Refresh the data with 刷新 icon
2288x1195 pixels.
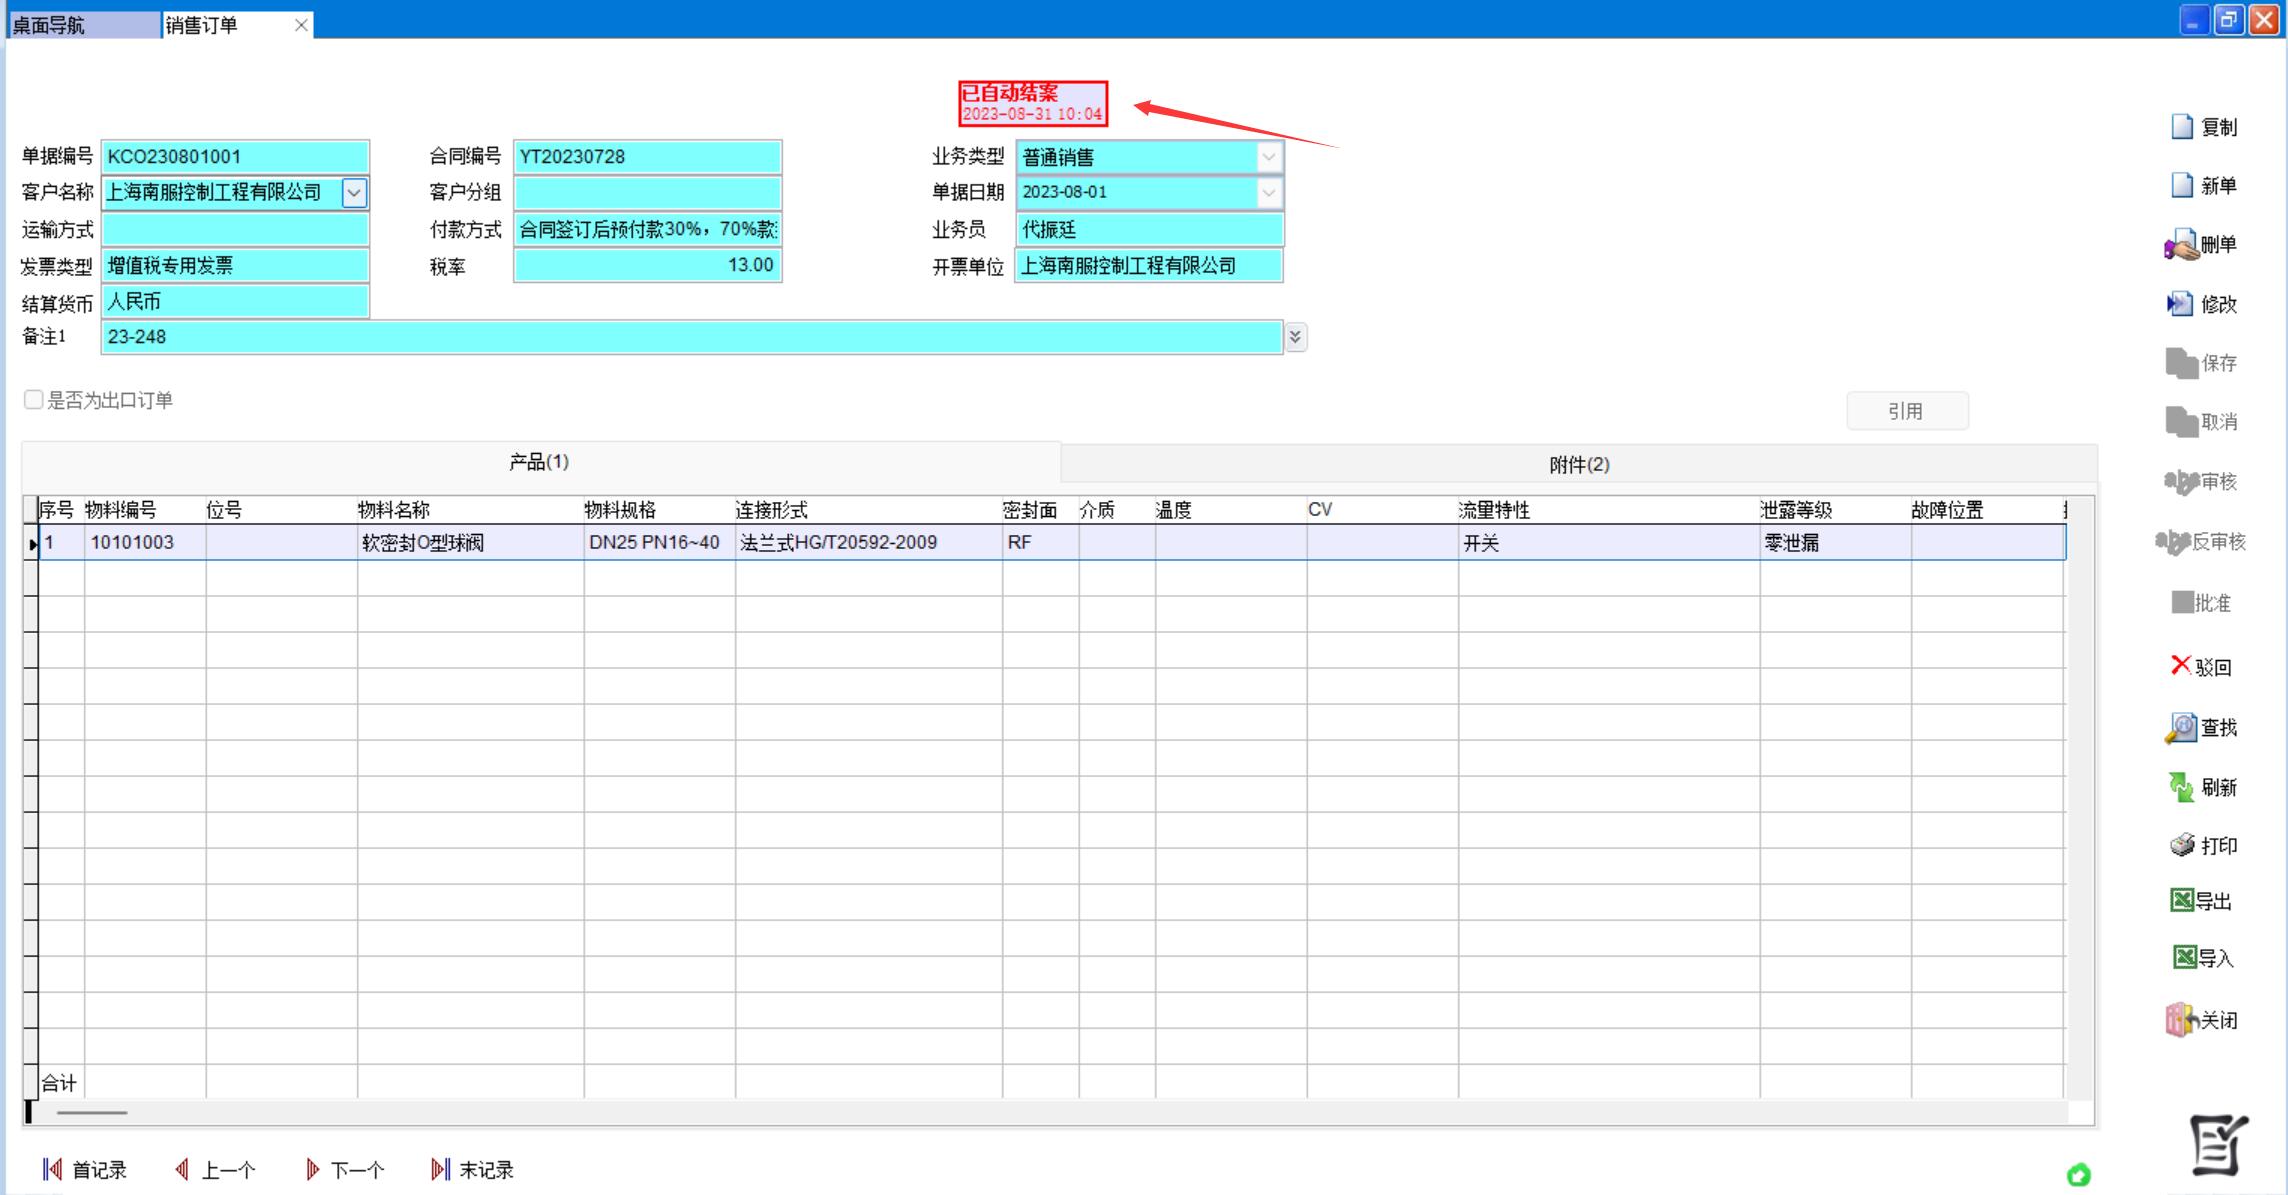pyautogui.click(x=2180, y=787)
